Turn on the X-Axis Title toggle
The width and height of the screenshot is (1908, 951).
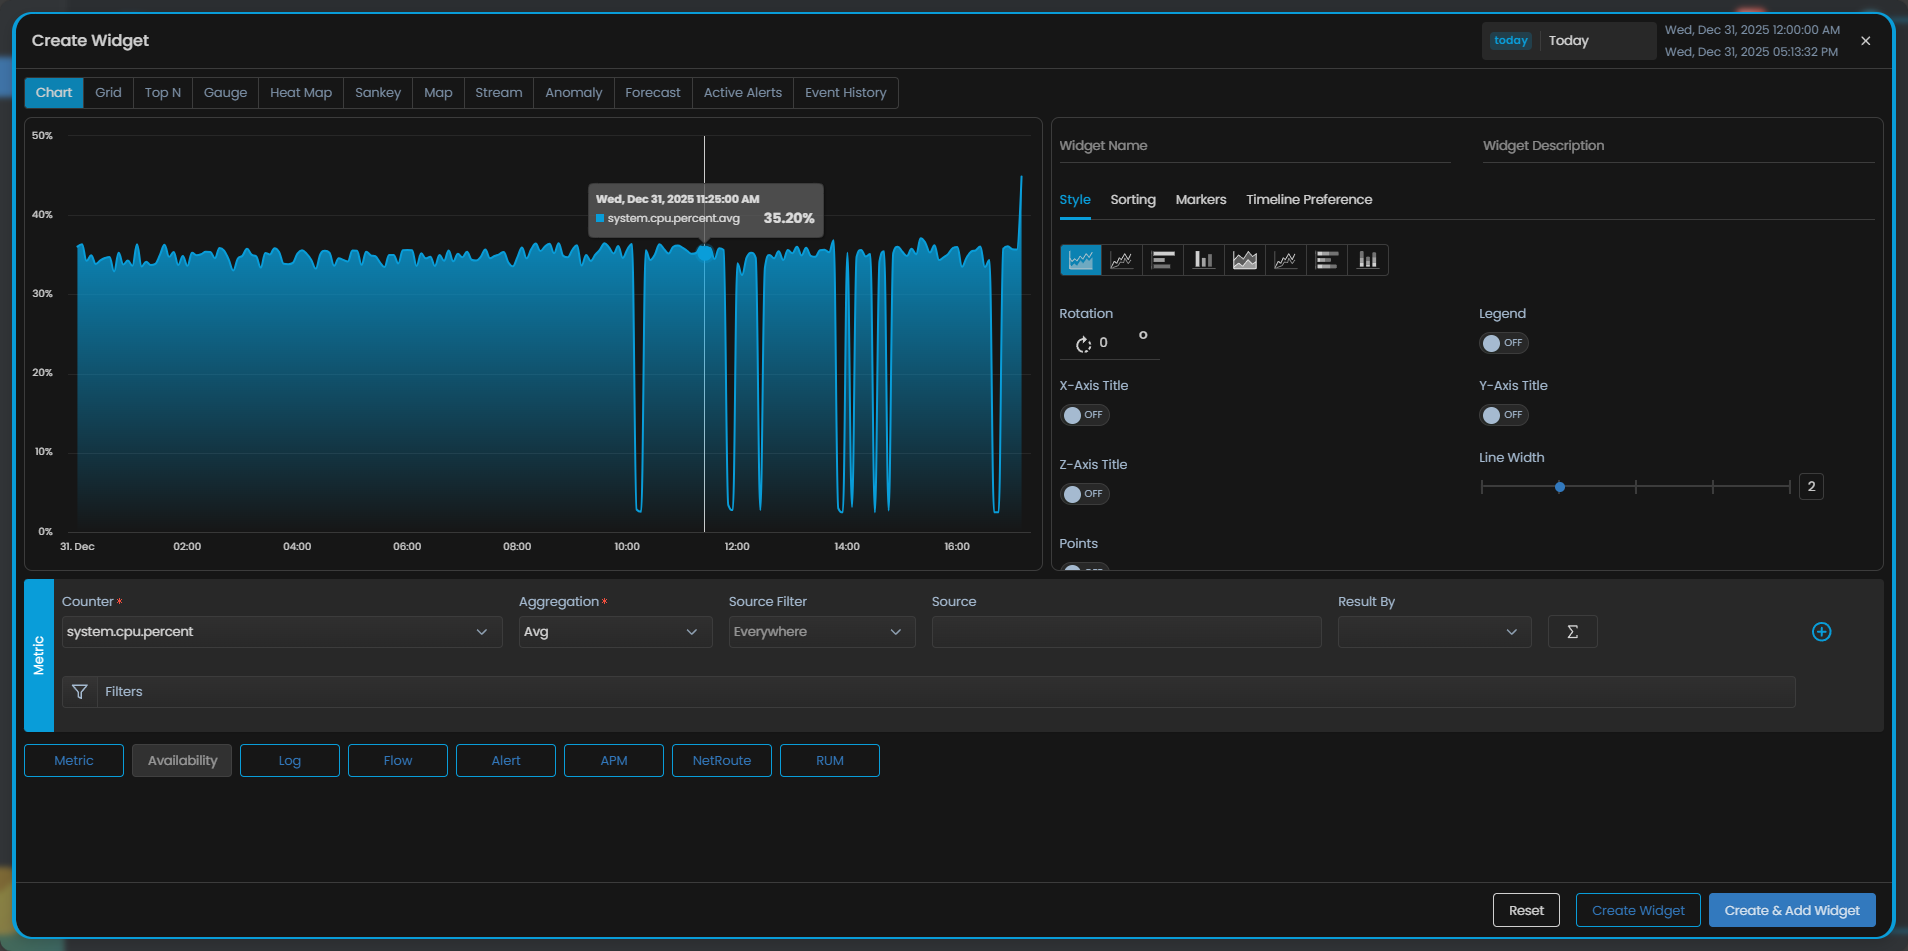pyautogui.click(x=1084, y=415)
